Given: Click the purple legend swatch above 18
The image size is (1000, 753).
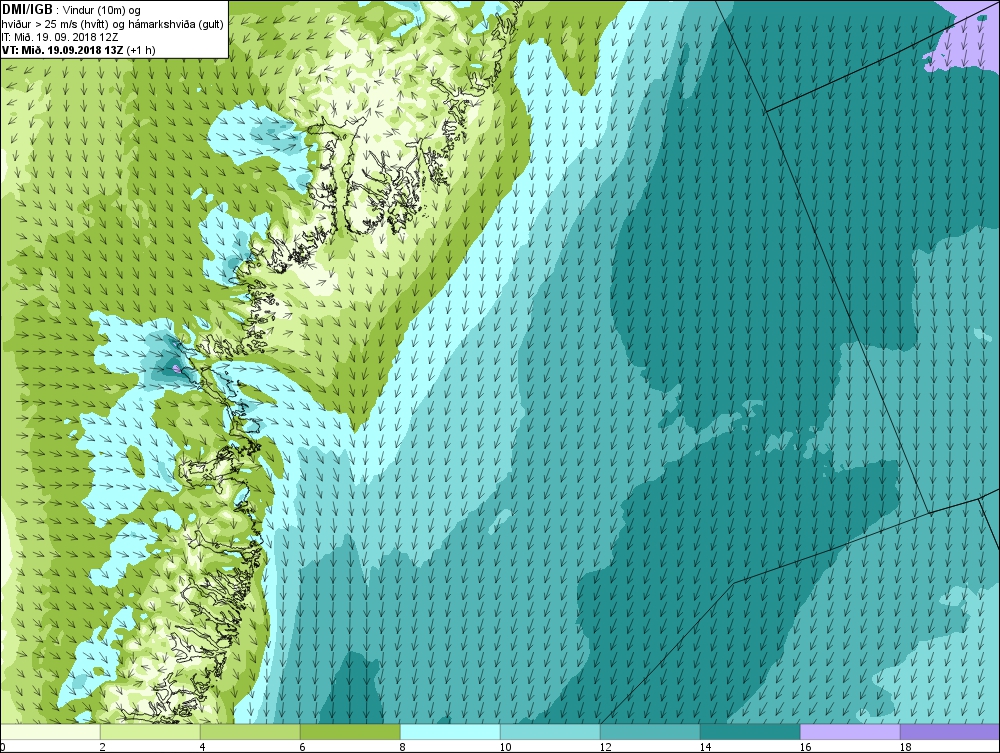Looking at the screenshot, I should (x=950, y=731).
